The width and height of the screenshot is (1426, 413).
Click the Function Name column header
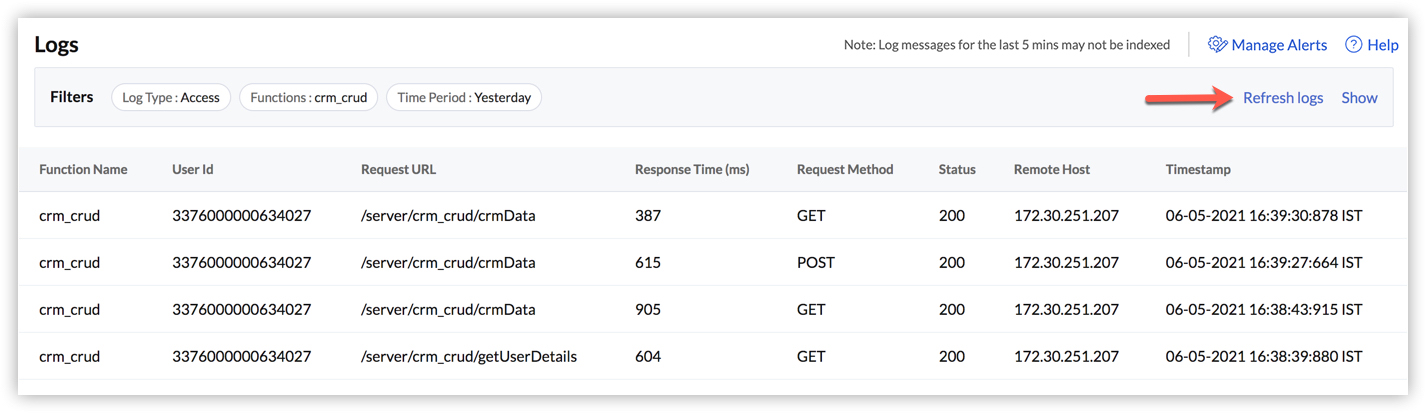tap(83, 170)
